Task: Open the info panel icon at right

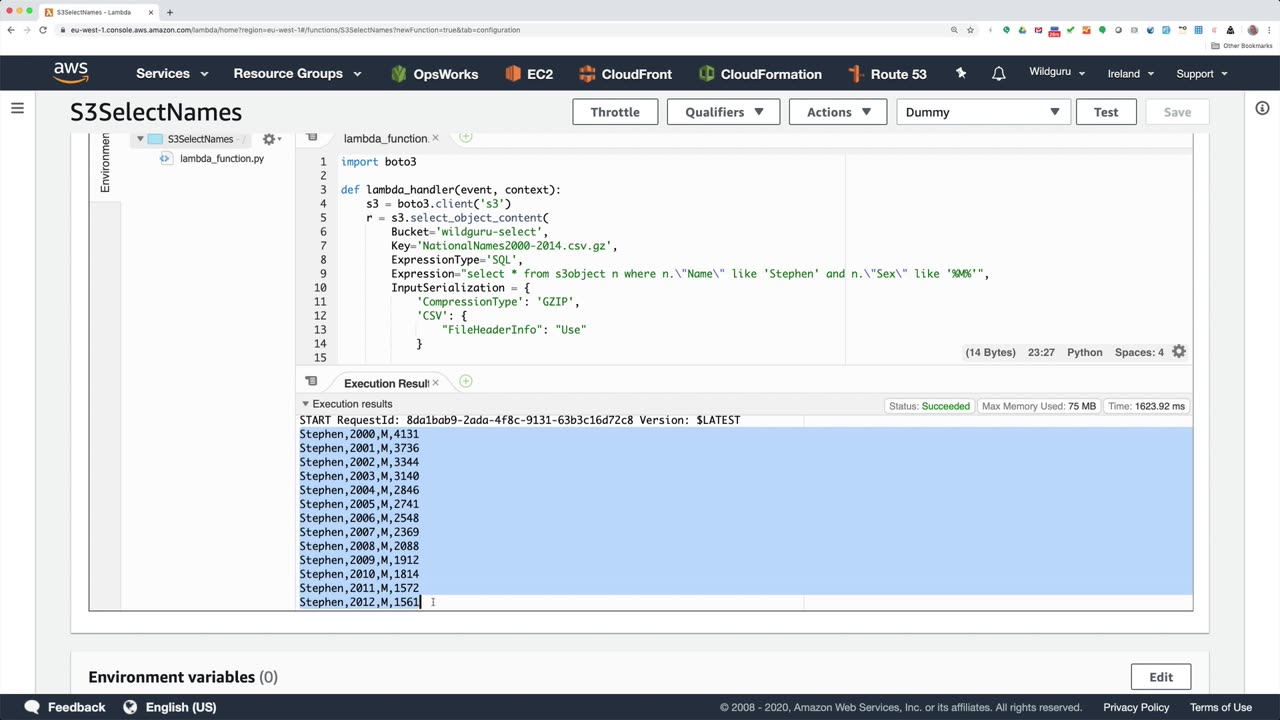Action: pyautogui.click(x=1262, y=108)
